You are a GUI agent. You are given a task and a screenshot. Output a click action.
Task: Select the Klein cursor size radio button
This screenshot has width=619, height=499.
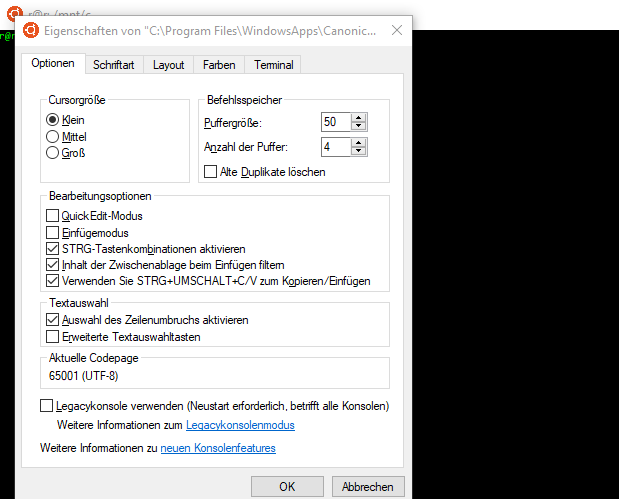click(52, 120)
